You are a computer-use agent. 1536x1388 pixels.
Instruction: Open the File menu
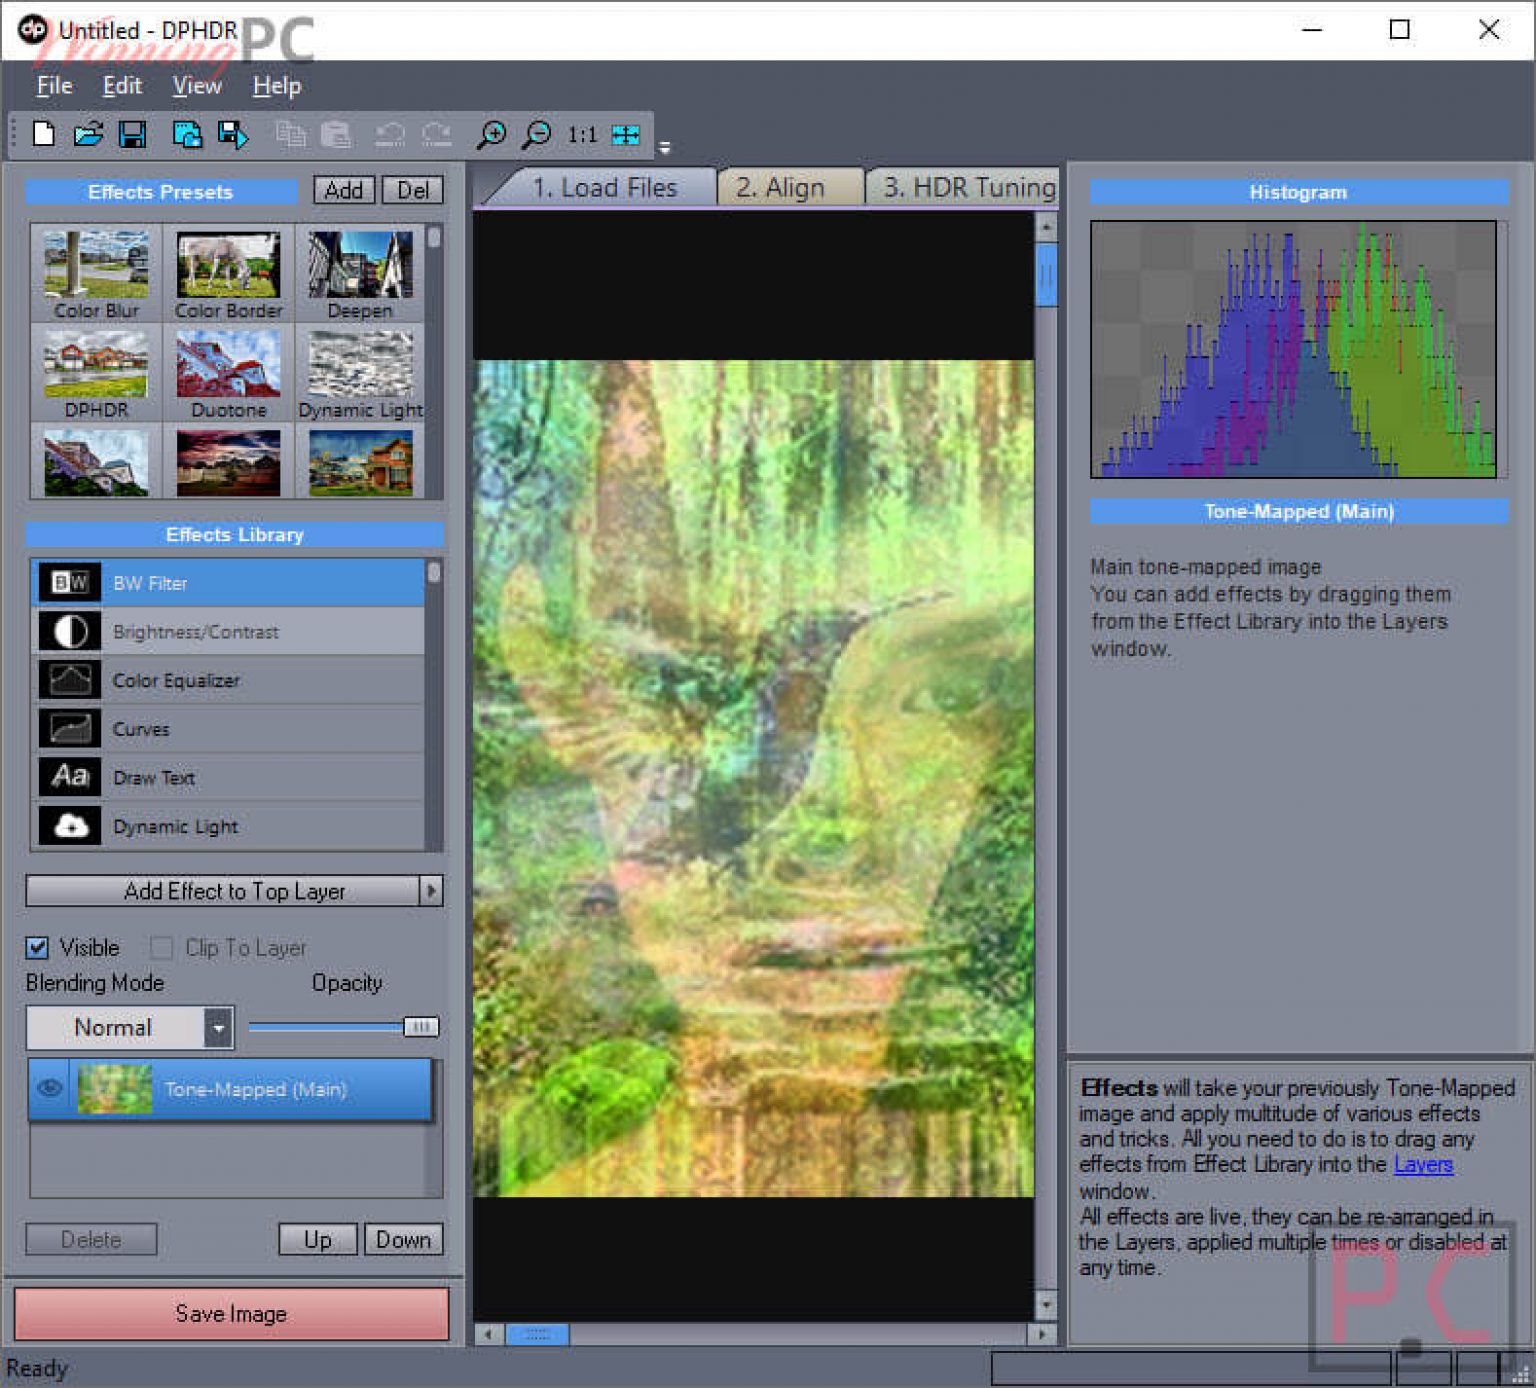[x=54, y=86]
